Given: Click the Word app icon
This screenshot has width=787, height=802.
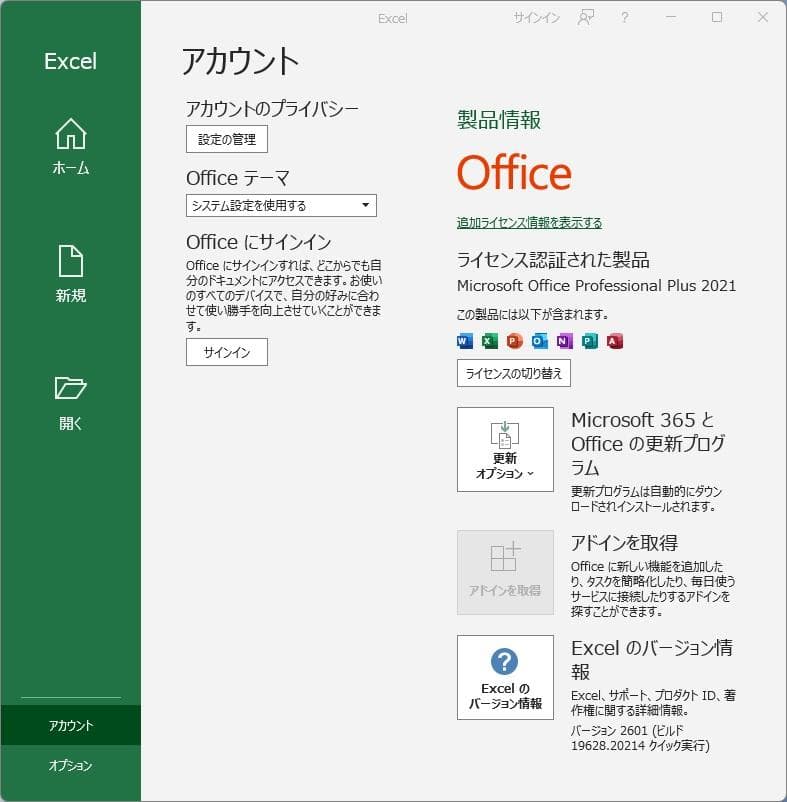Looking at the screenshot, I should coord(465,341).
